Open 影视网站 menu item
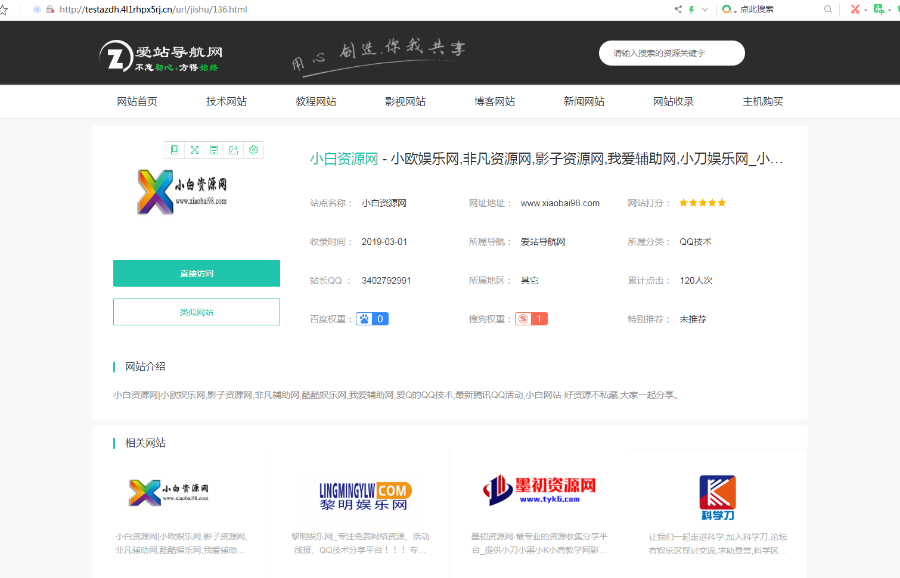Viewport: 900px width, 578px height. point(405,102)
